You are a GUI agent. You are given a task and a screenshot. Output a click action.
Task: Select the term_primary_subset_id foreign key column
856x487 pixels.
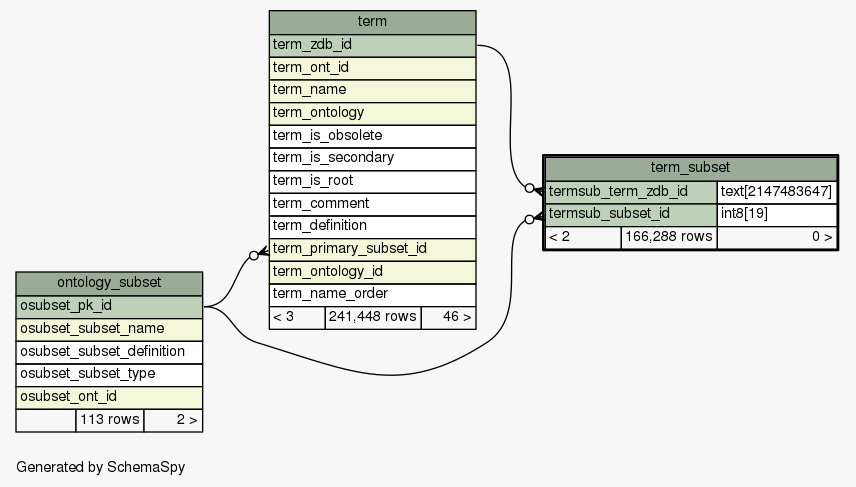click(372, 249)
